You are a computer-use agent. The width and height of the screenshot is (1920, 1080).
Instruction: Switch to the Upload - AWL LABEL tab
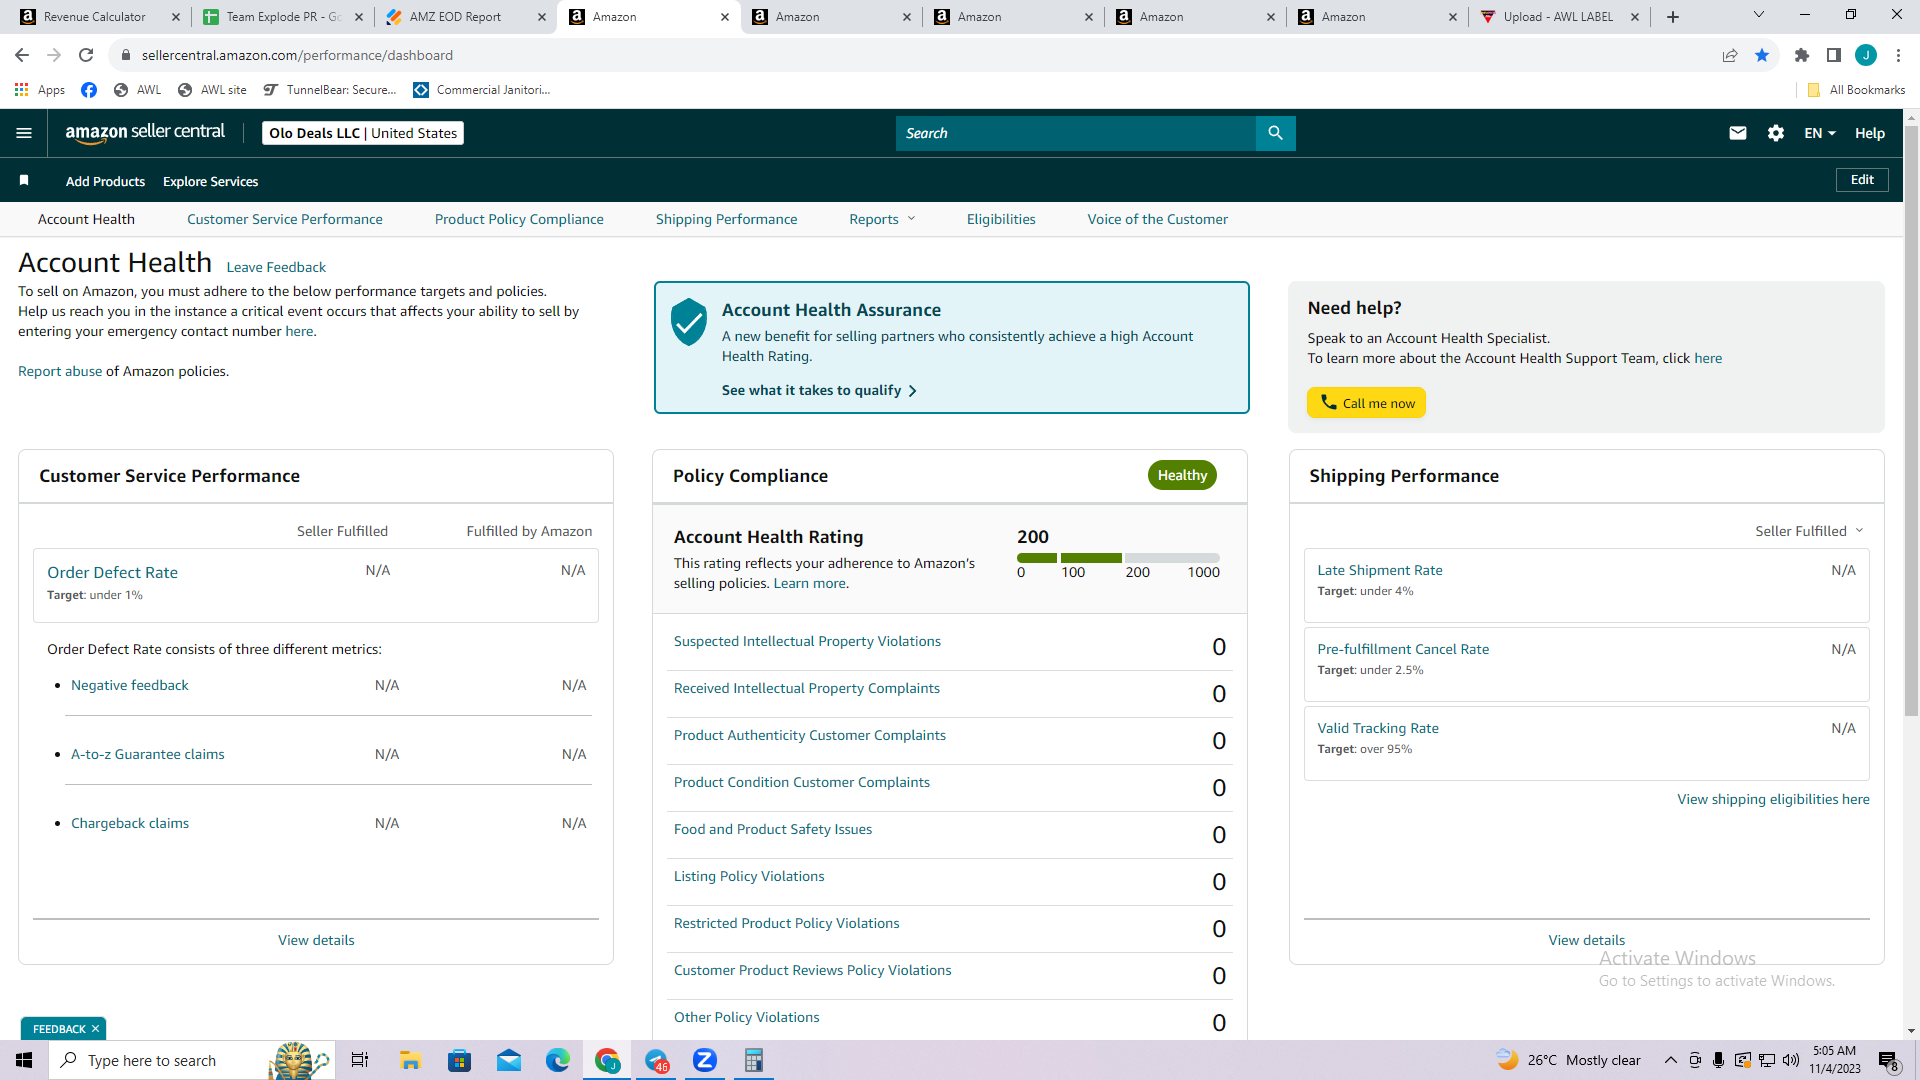pos(1558,17)
